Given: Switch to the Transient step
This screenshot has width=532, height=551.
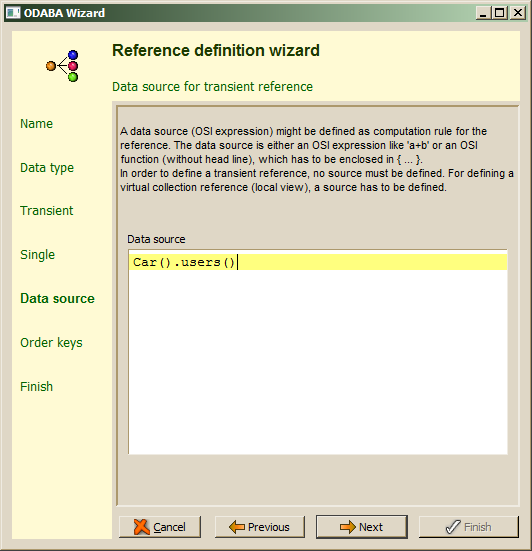Looking at the screenshot, I should click(x=47, y=211).
